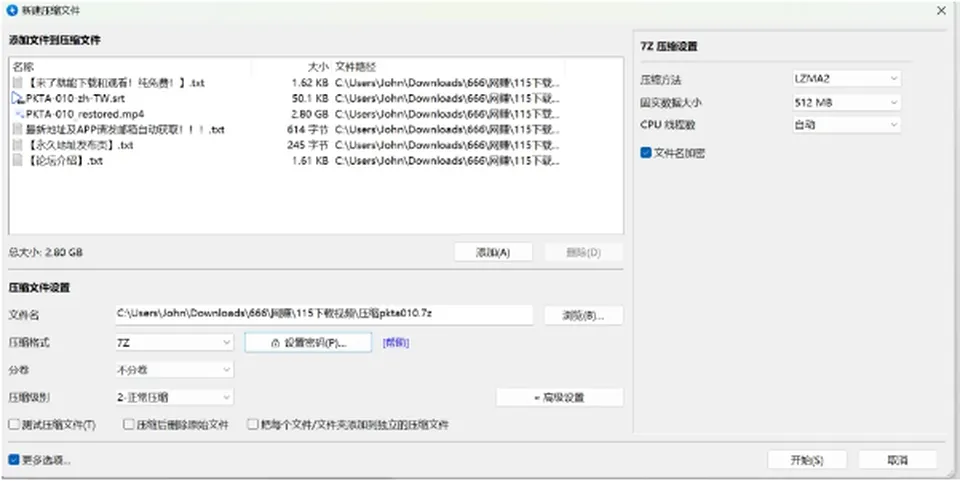
Task: Click the 2.80 GB size cell in file list
Action: click(309, 114)
